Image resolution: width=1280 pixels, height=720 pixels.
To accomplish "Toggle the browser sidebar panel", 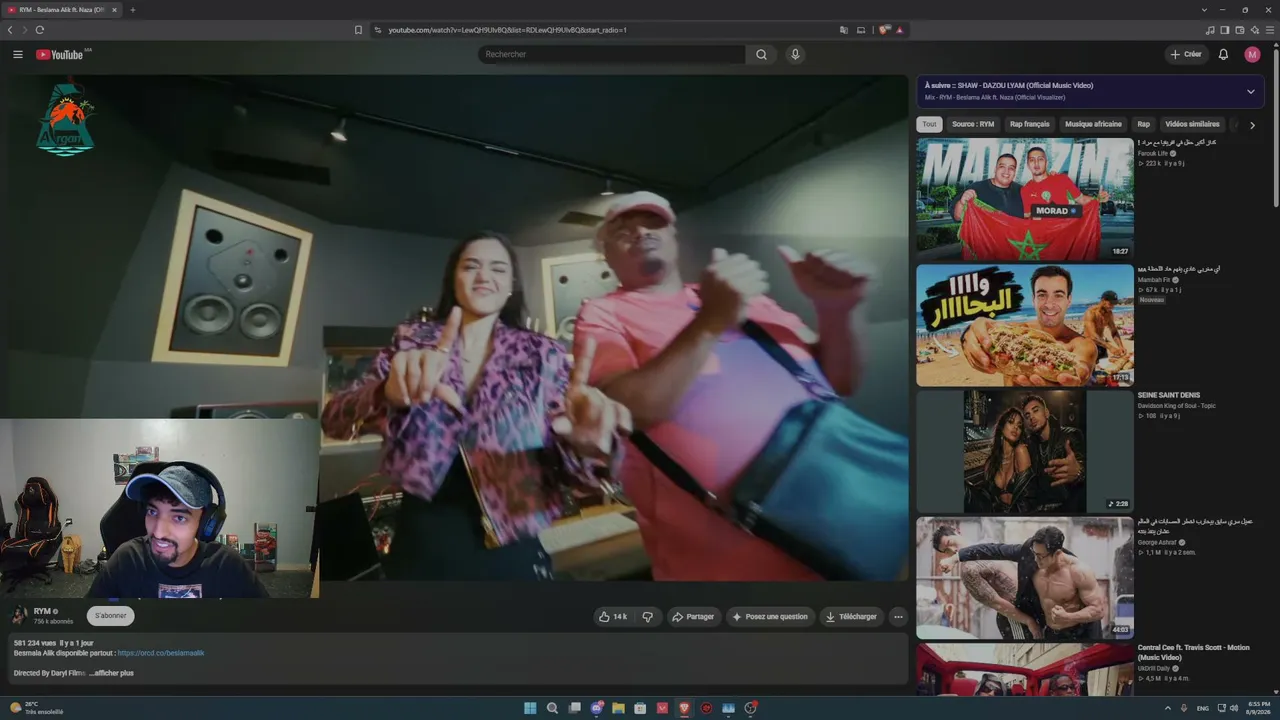I will (1225, 30).
